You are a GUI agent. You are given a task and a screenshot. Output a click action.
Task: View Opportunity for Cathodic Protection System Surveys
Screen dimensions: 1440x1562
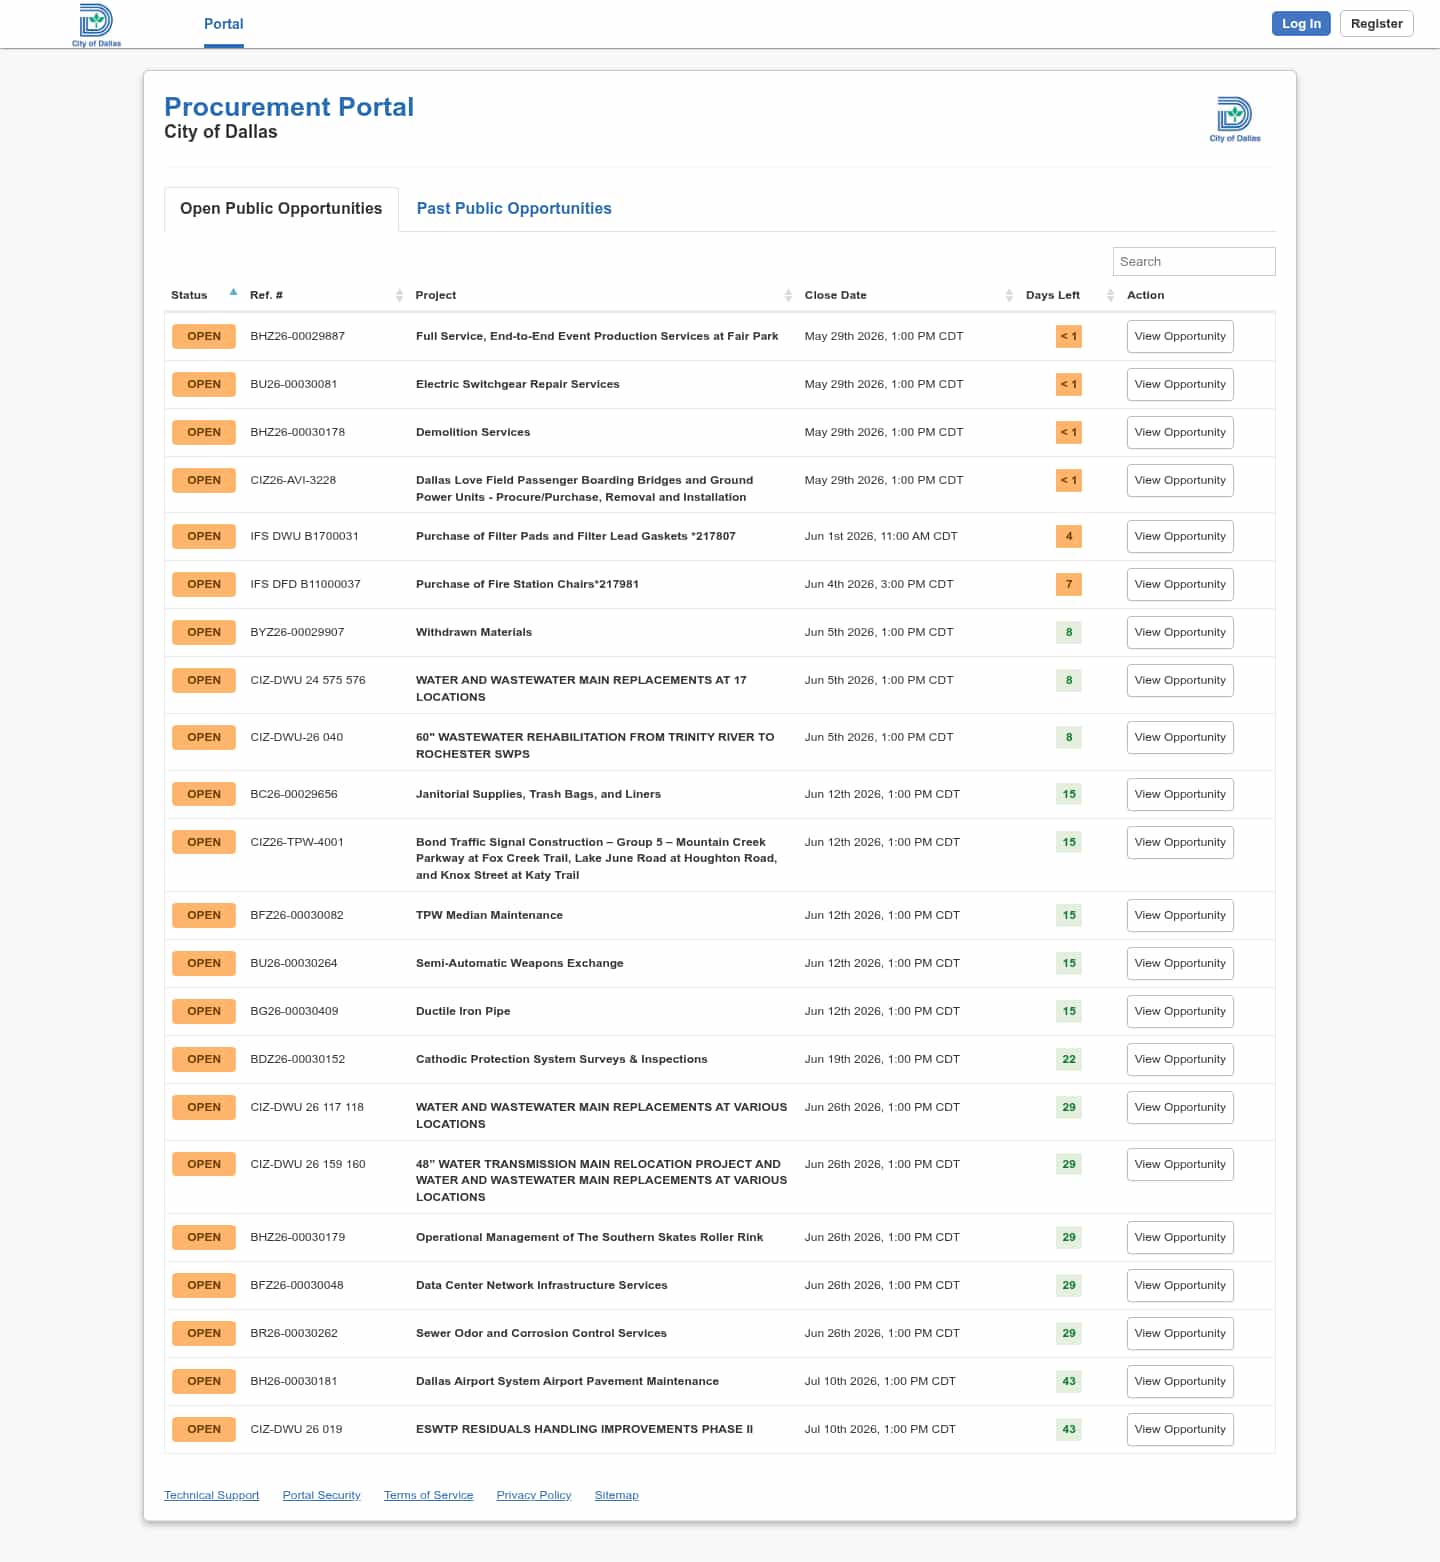click(x=1180, y=1059)
